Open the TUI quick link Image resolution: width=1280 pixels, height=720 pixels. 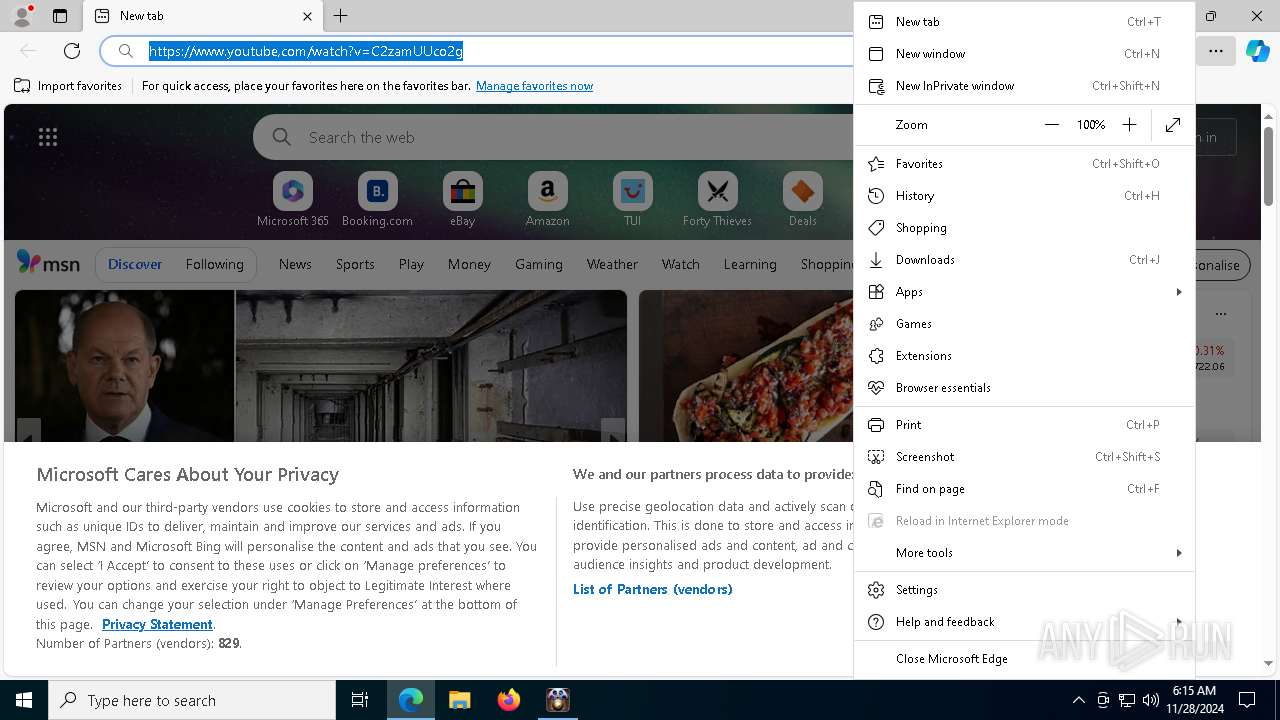point(632,199)
